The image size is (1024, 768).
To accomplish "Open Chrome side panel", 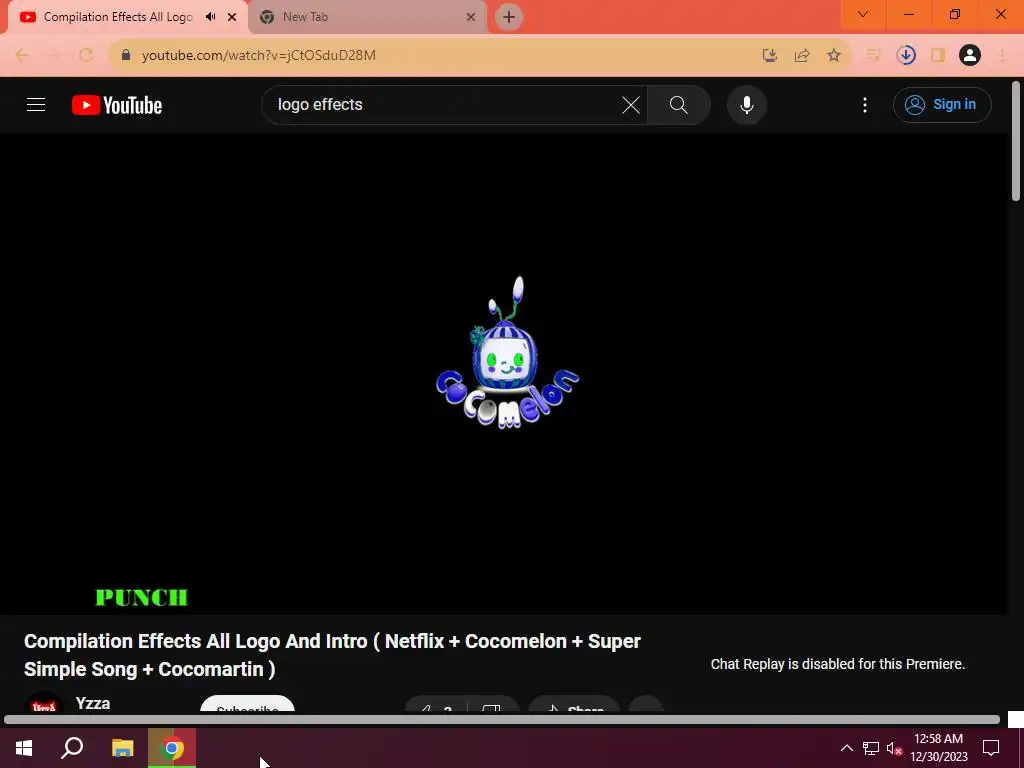I will tap(938, 55).
